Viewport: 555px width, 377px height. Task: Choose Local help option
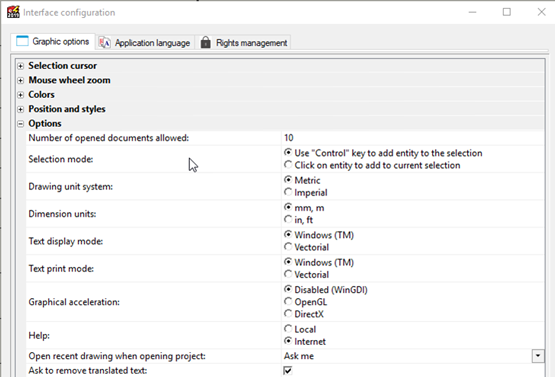pyautogui.click(x=288, y=329)
